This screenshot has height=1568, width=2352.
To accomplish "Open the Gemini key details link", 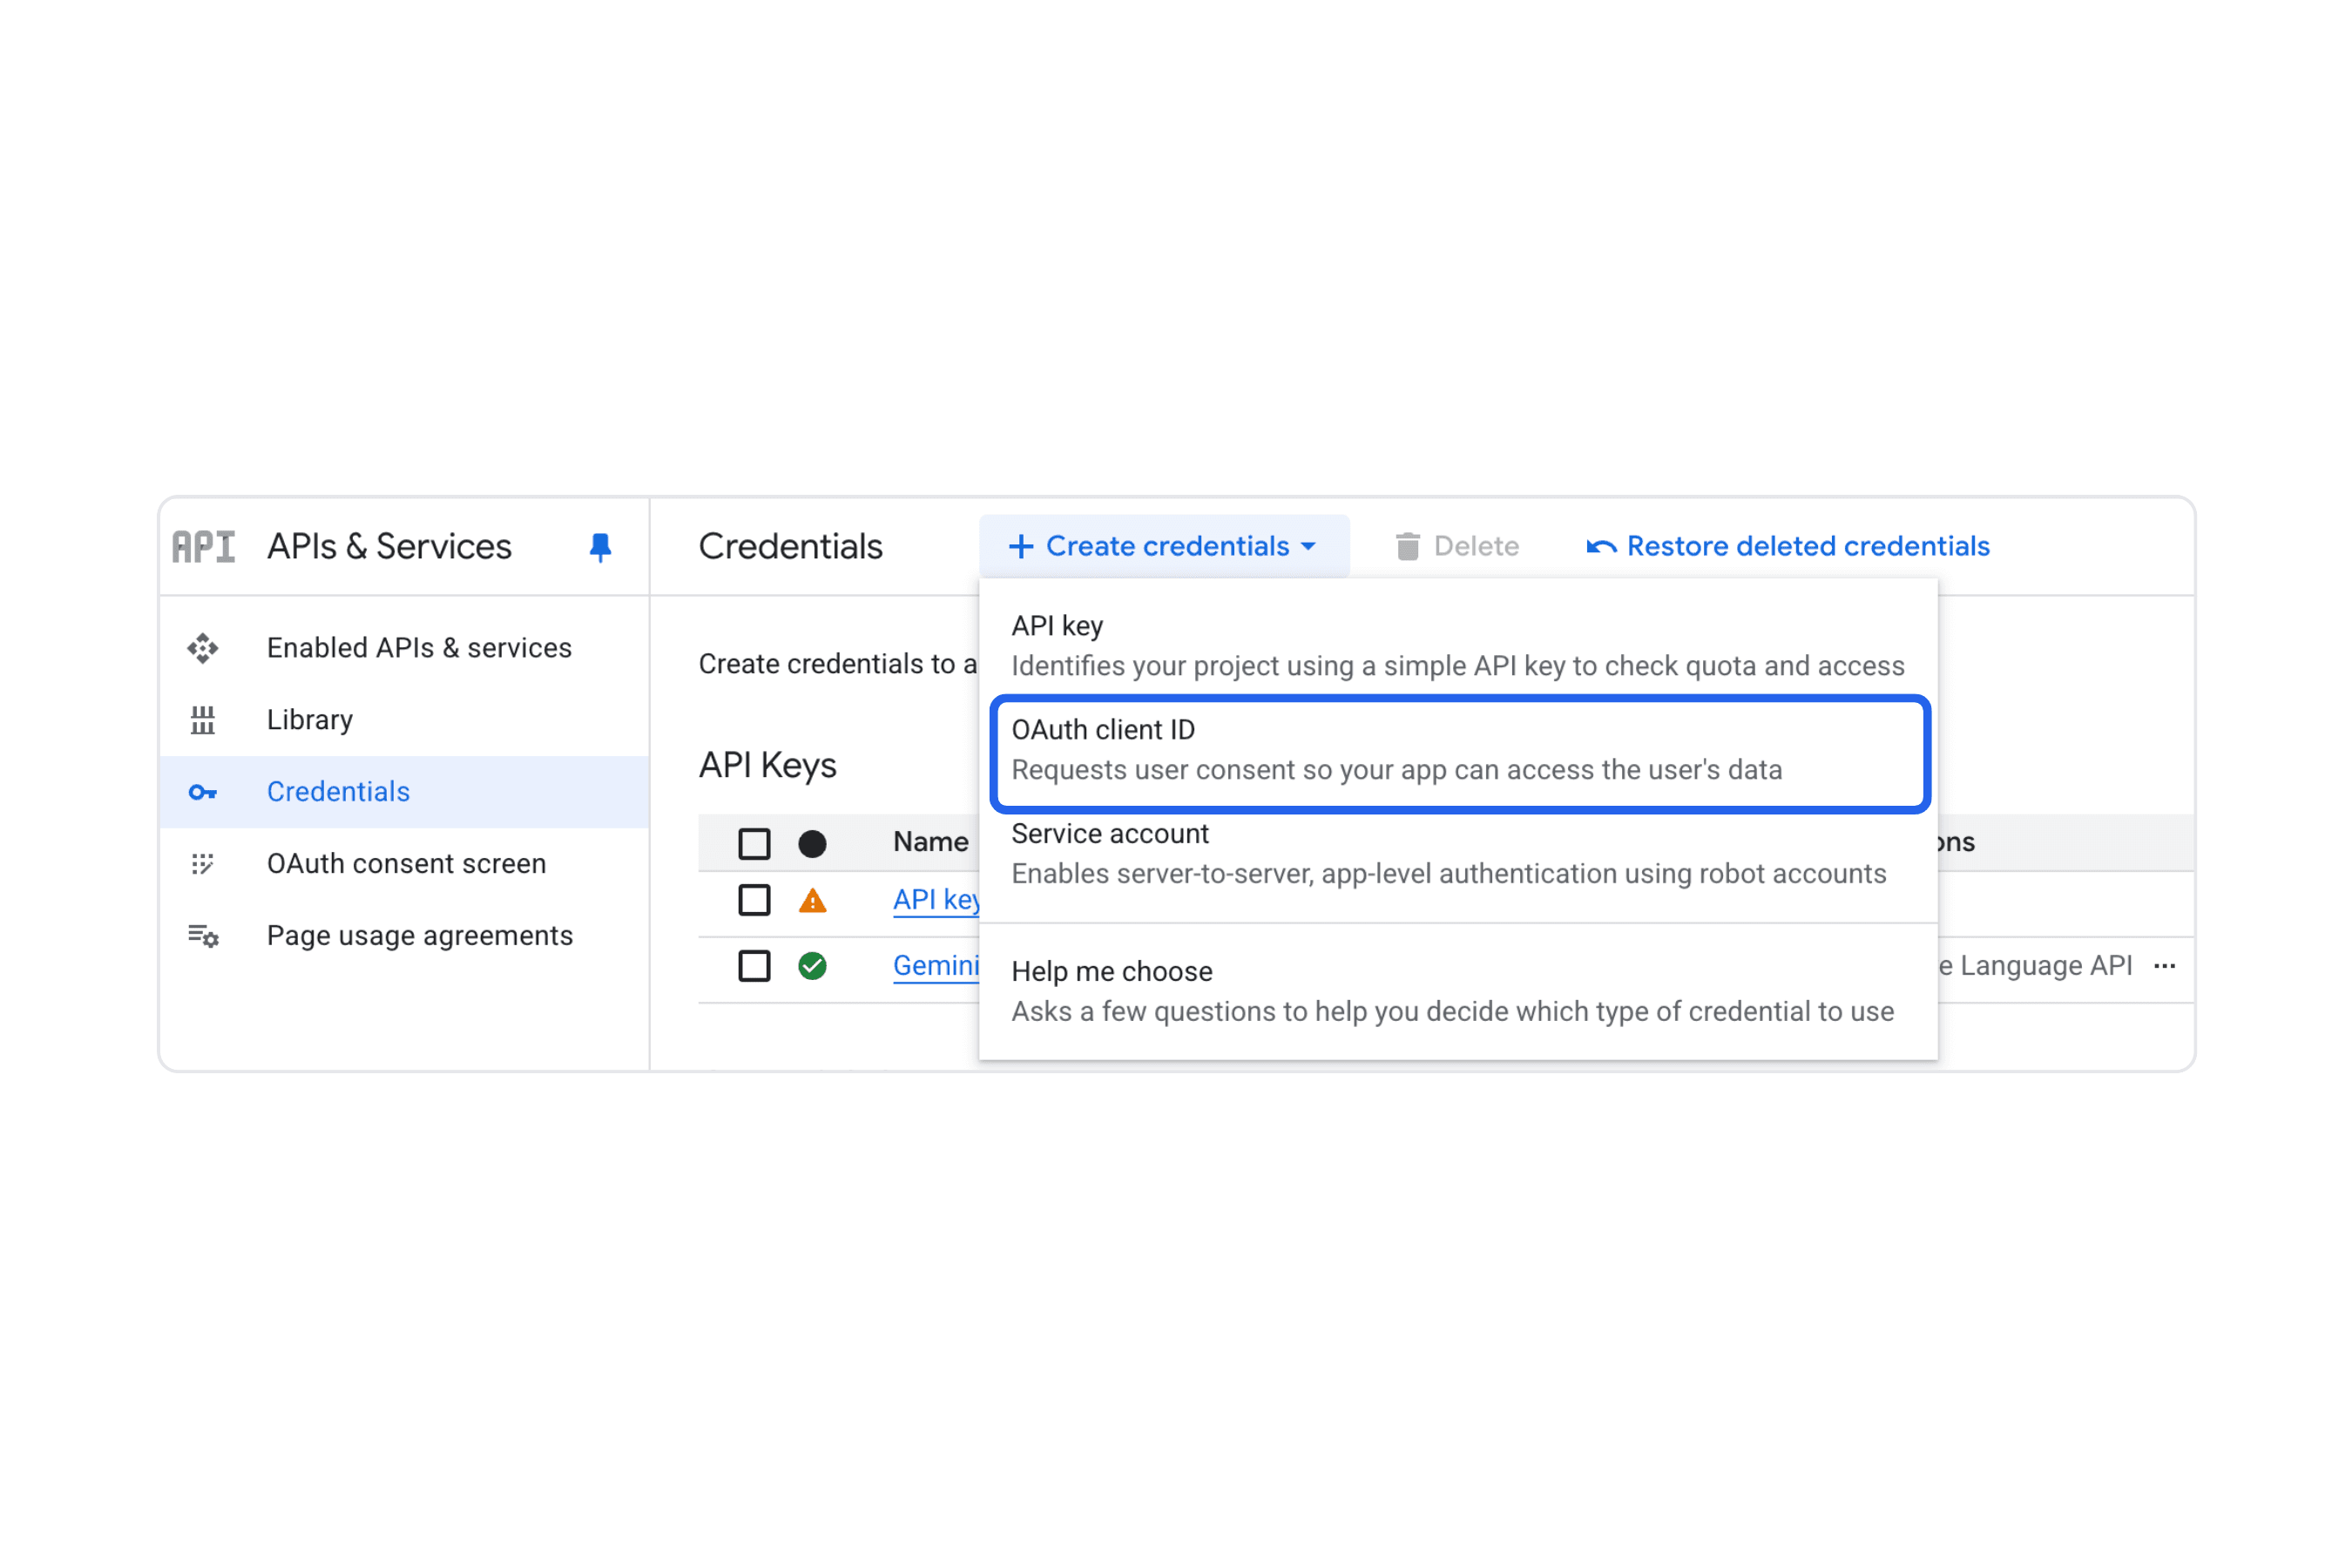I will 938,965.
